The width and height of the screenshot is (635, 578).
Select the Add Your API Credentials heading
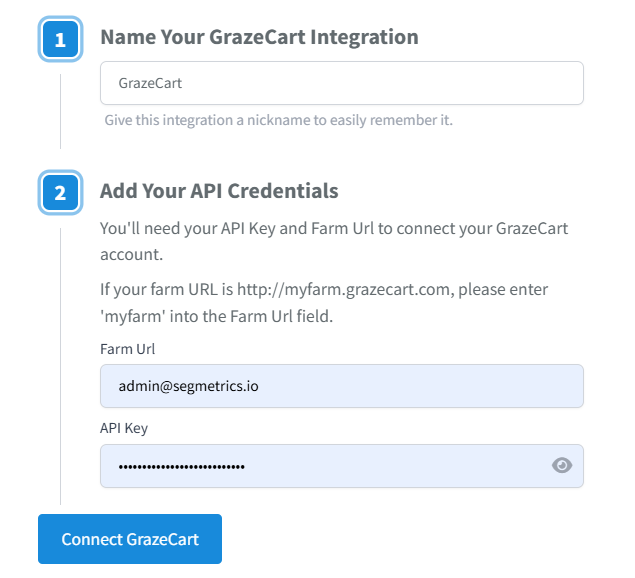coord(219,191)
